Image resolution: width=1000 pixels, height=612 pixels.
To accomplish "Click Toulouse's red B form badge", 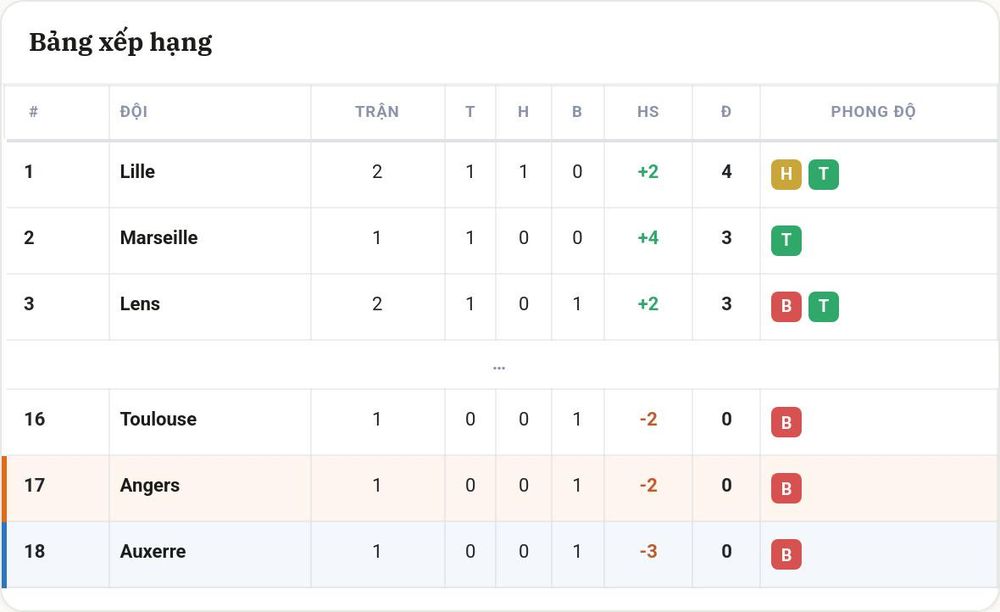I will click(x=786, y=422).
